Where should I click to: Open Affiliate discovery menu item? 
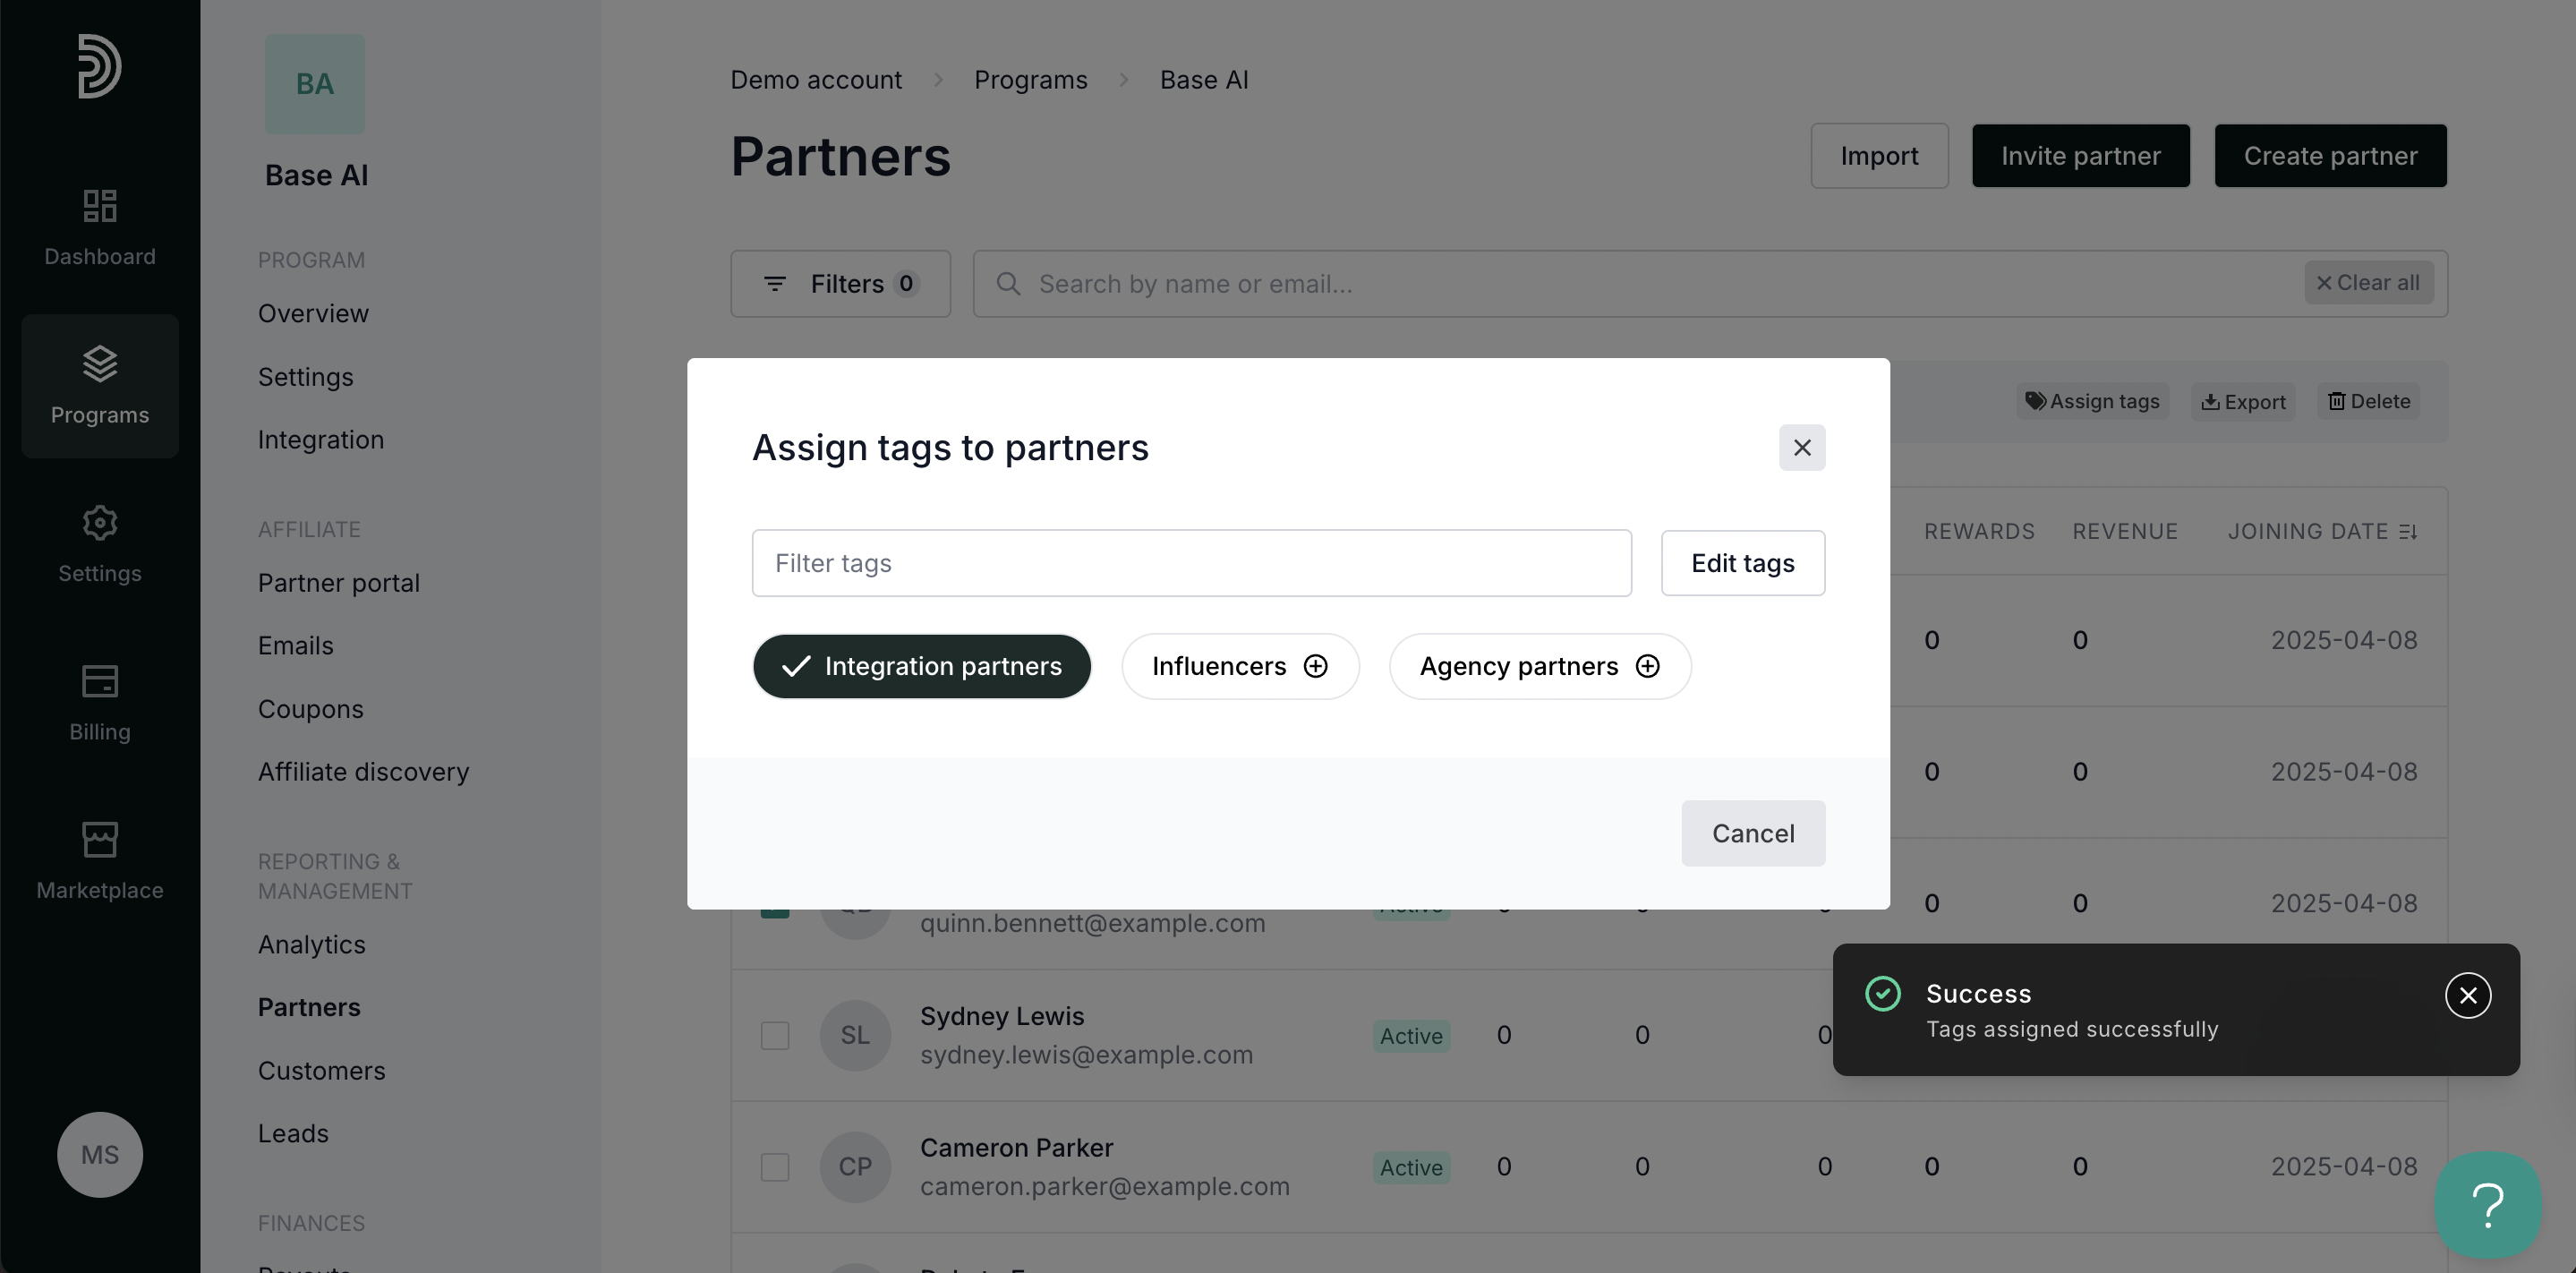click(x=364, y=772)
